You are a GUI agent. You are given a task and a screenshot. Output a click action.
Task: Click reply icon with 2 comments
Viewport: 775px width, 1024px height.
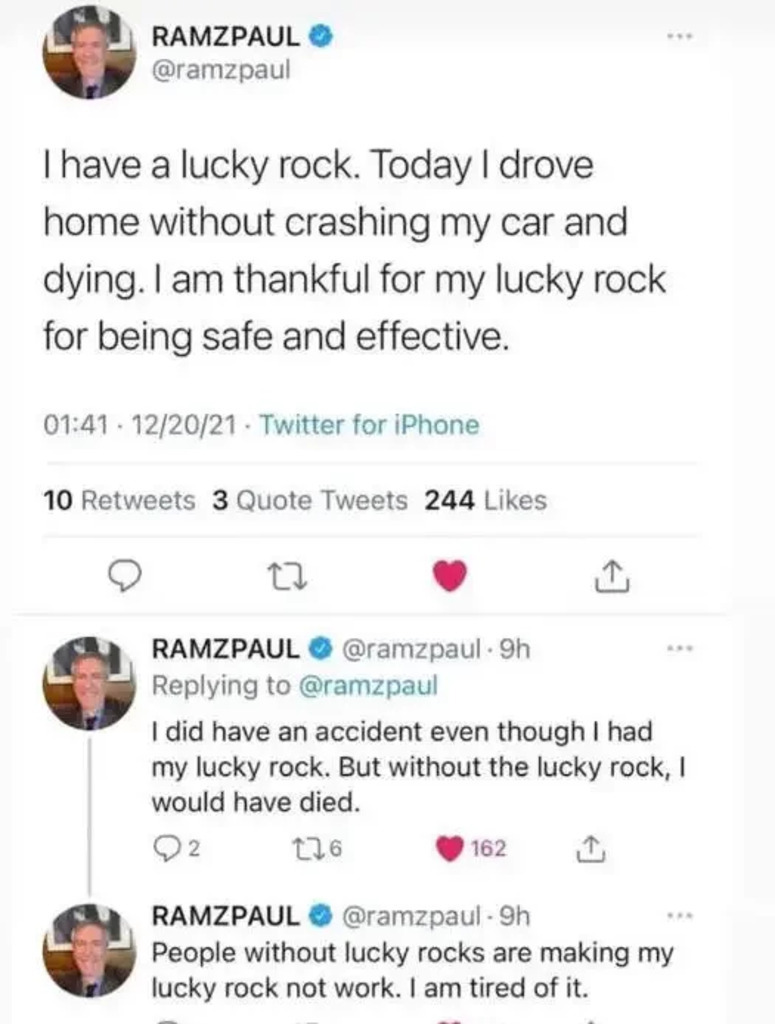[x=165, y=849]
